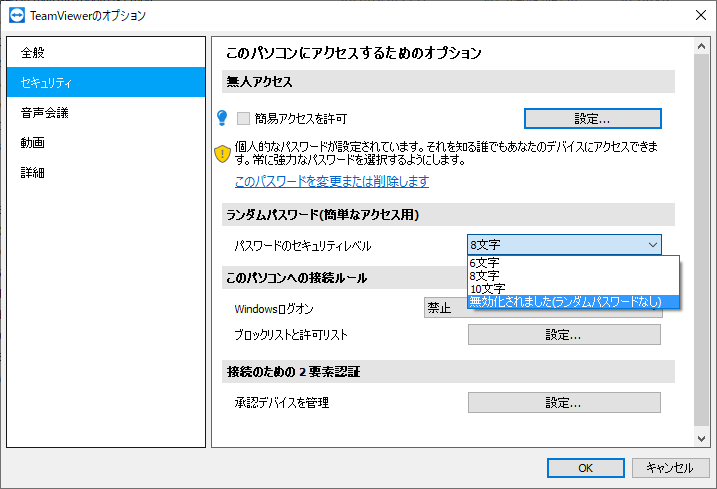Click the vertical scrollbar thumb

click(701, 240)
